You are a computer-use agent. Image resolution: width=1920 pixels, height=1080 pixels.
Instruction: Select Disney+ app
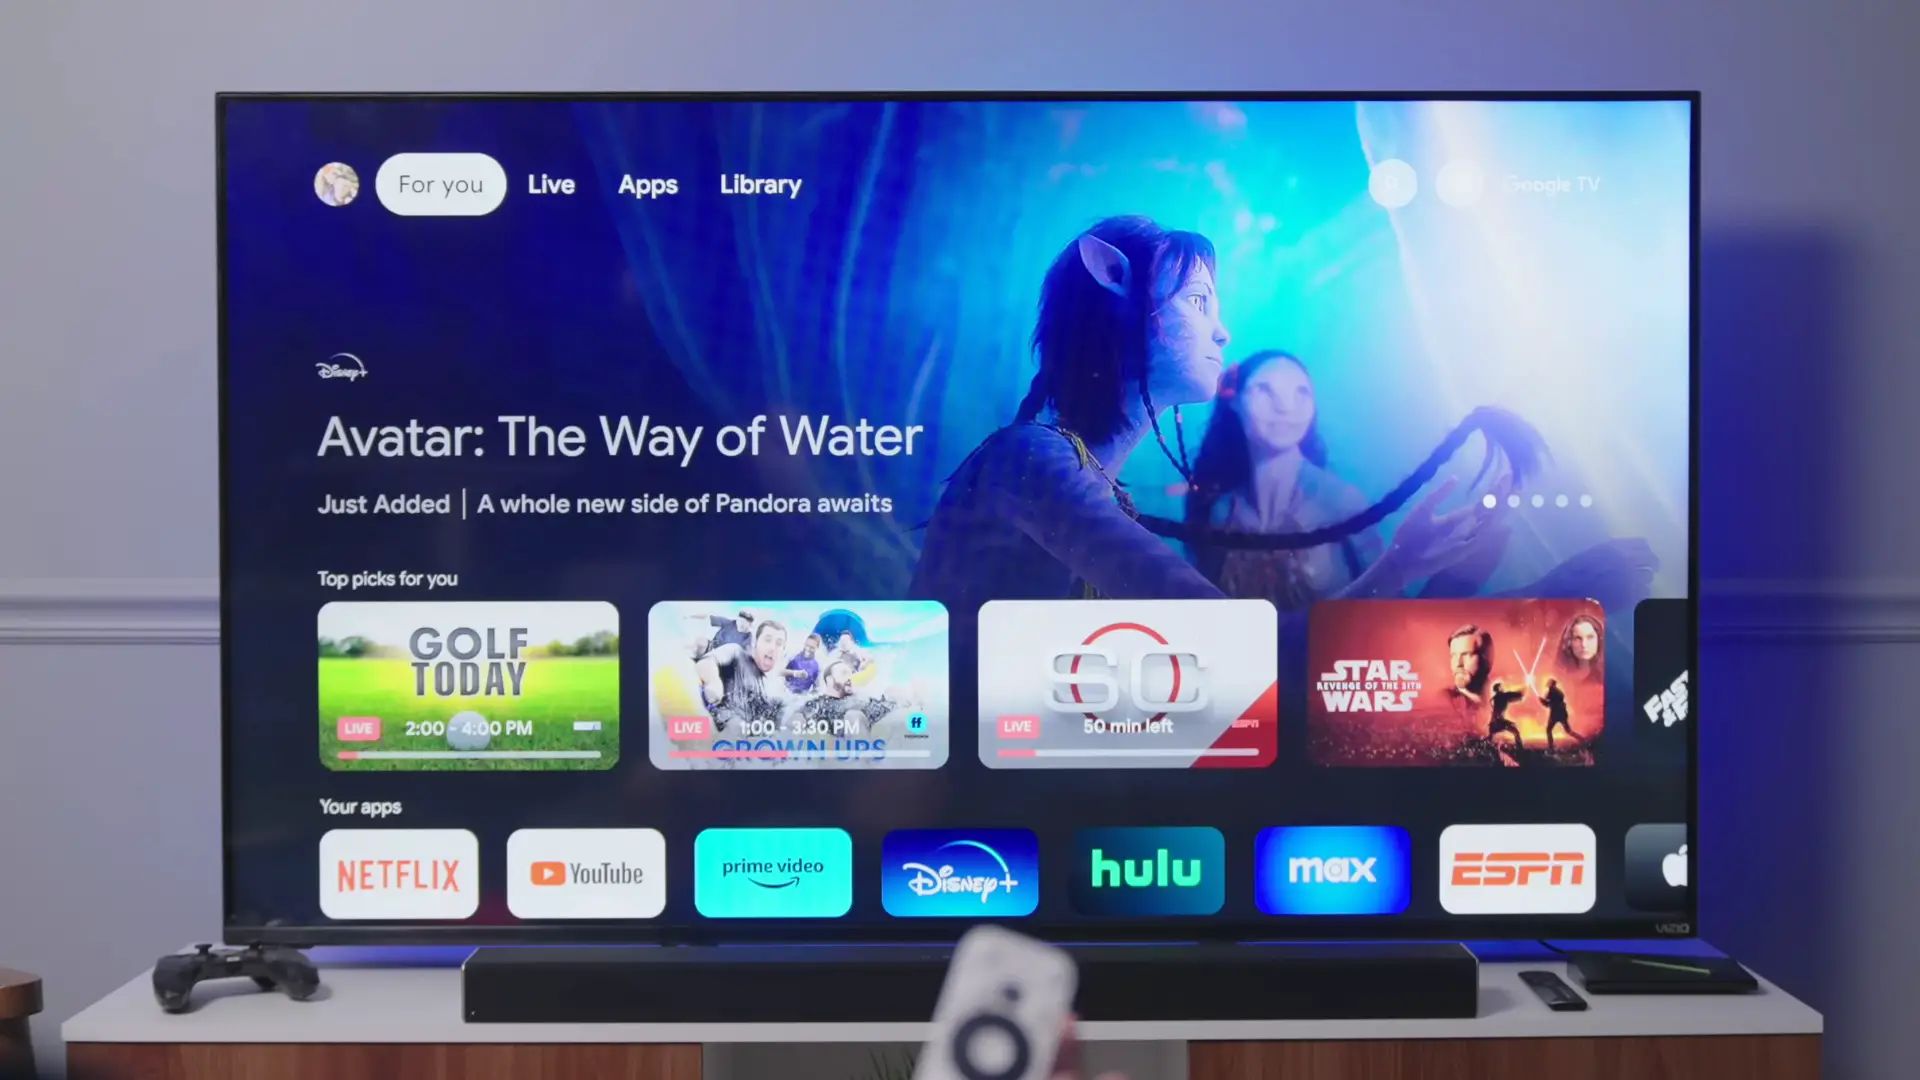click(x=960, y=870)
